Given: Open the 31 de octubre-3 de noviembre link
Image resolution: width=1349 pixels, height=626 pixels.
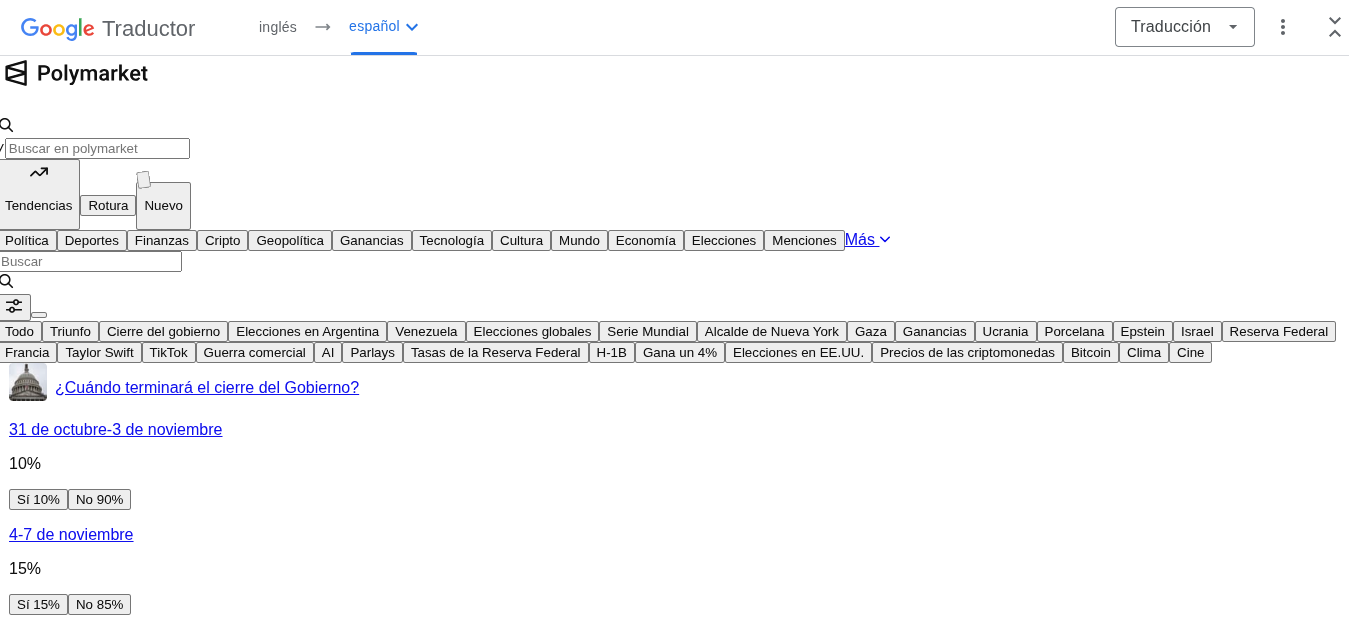Looking at the screenshot, I should click(x=116, y=429).
